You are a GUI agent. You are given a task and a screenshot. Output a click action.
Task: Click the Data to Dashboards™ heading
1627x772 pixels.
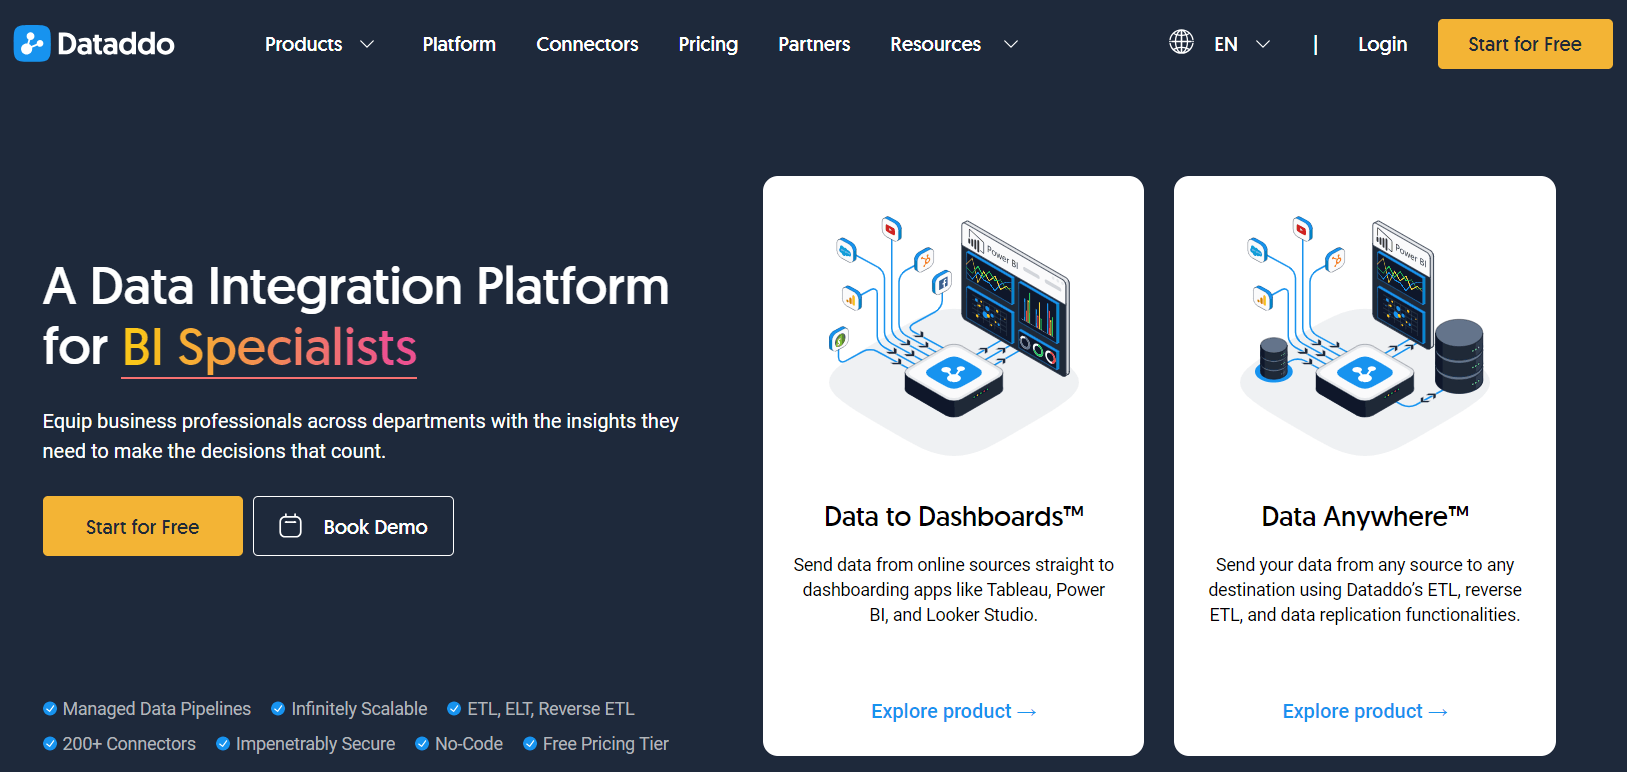[953, 516]
